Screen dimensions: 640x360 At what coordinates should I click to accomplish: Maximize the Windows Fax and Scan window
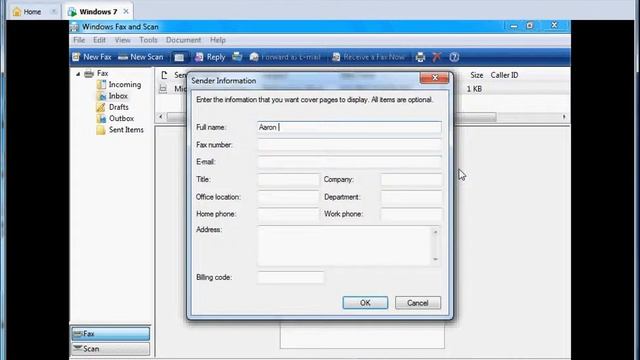[x=530, y=26]
